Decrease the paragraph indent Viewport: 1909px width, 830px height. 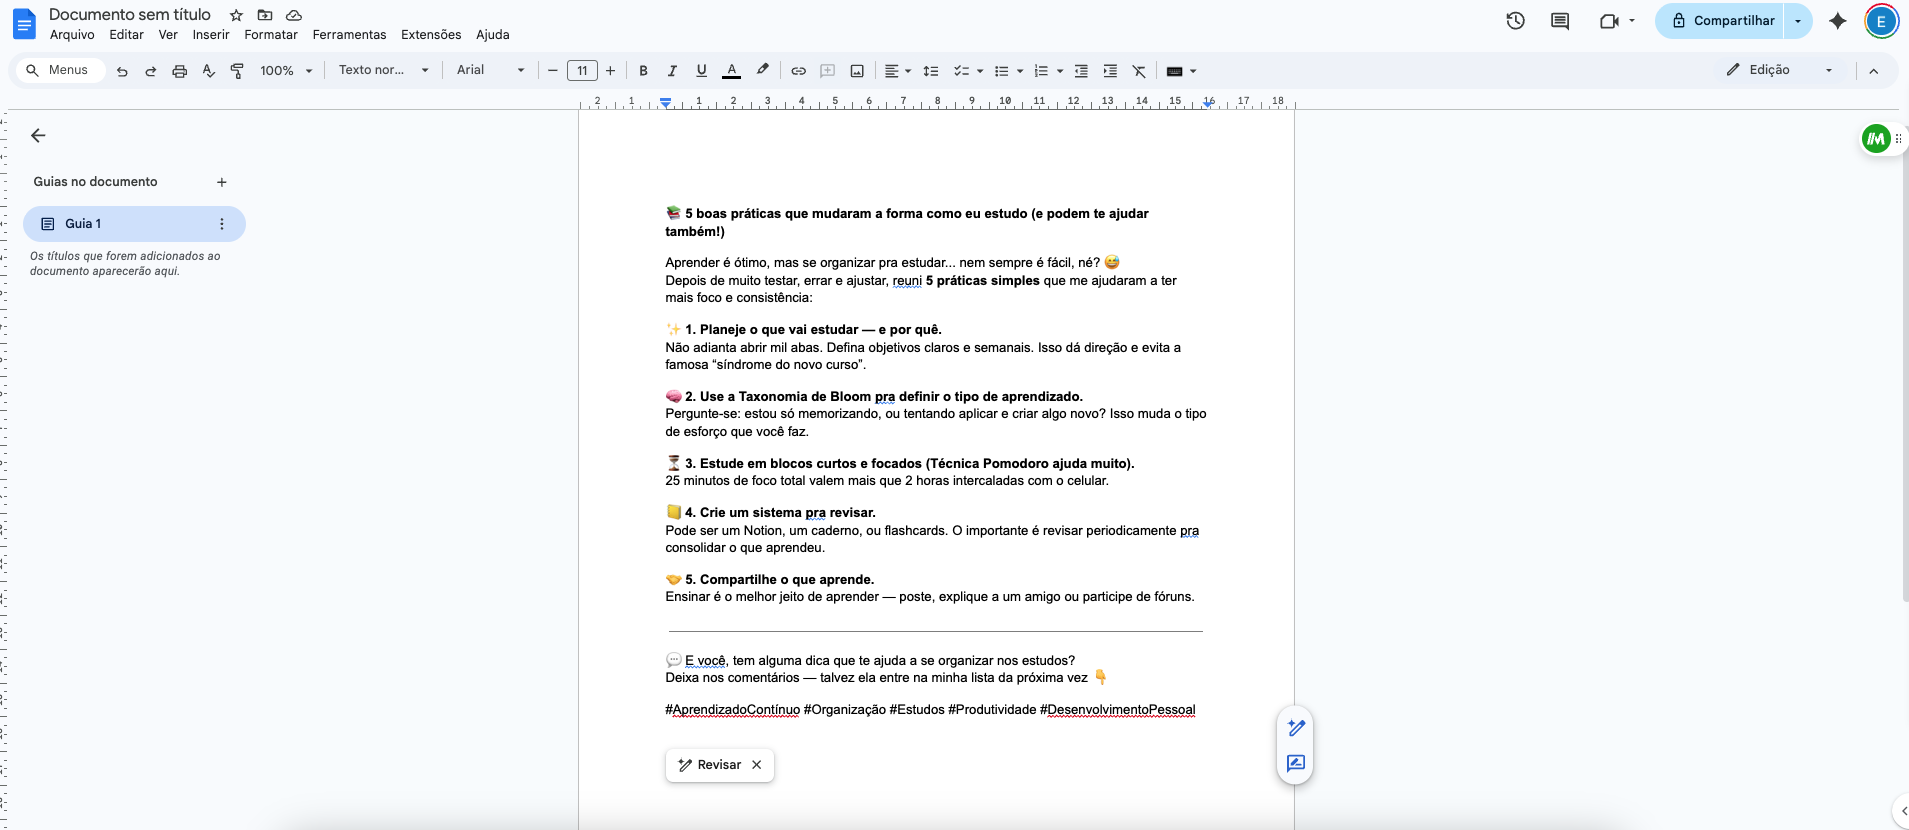click(1081, 71)
